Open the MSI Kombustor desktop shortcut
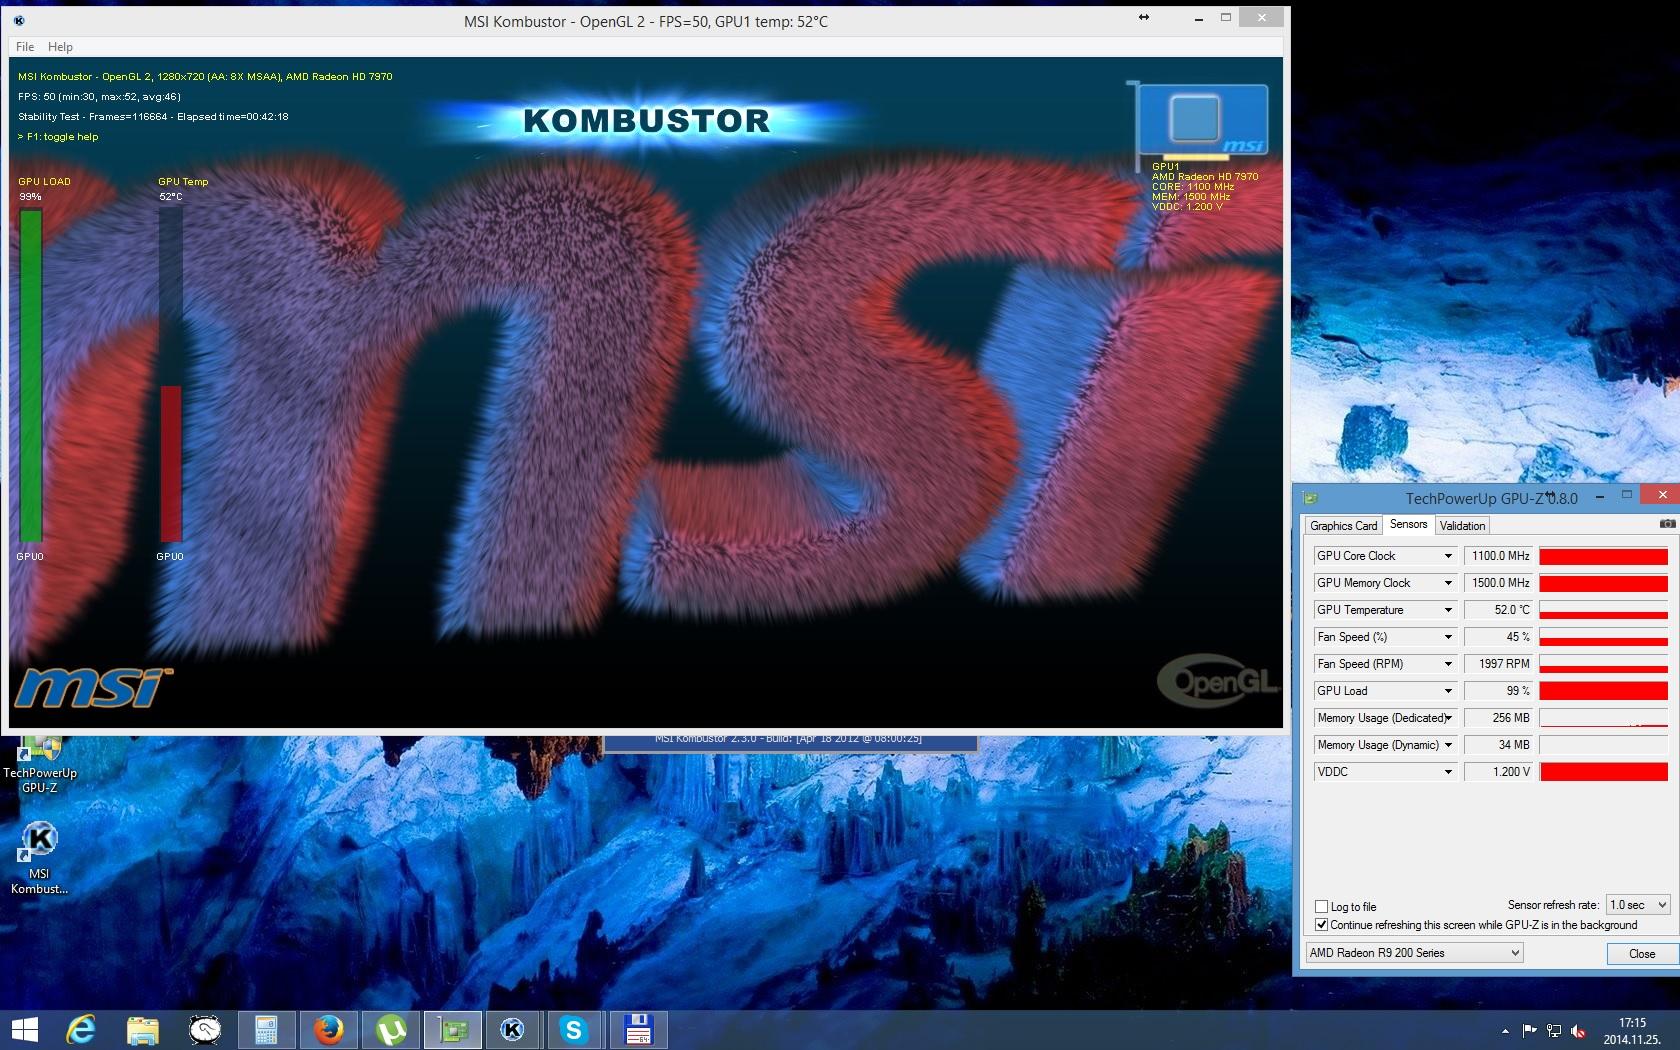 (40, 858)
